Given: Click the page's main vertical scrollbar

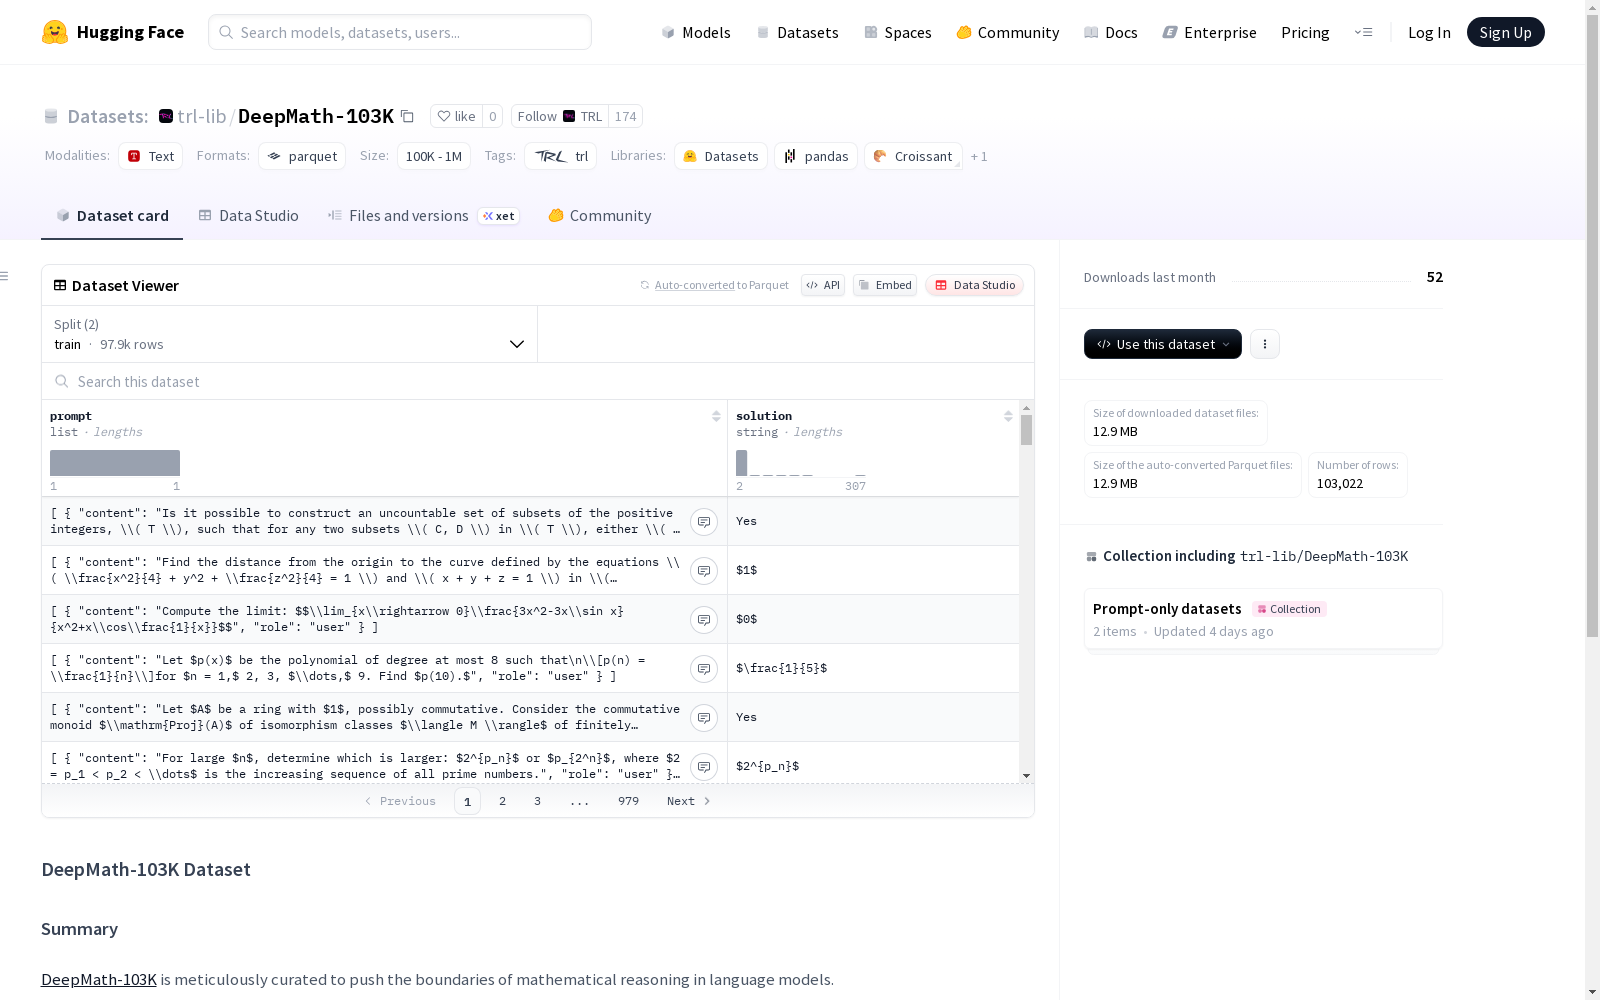Looking at the screenshot, I should point(1592,326).
